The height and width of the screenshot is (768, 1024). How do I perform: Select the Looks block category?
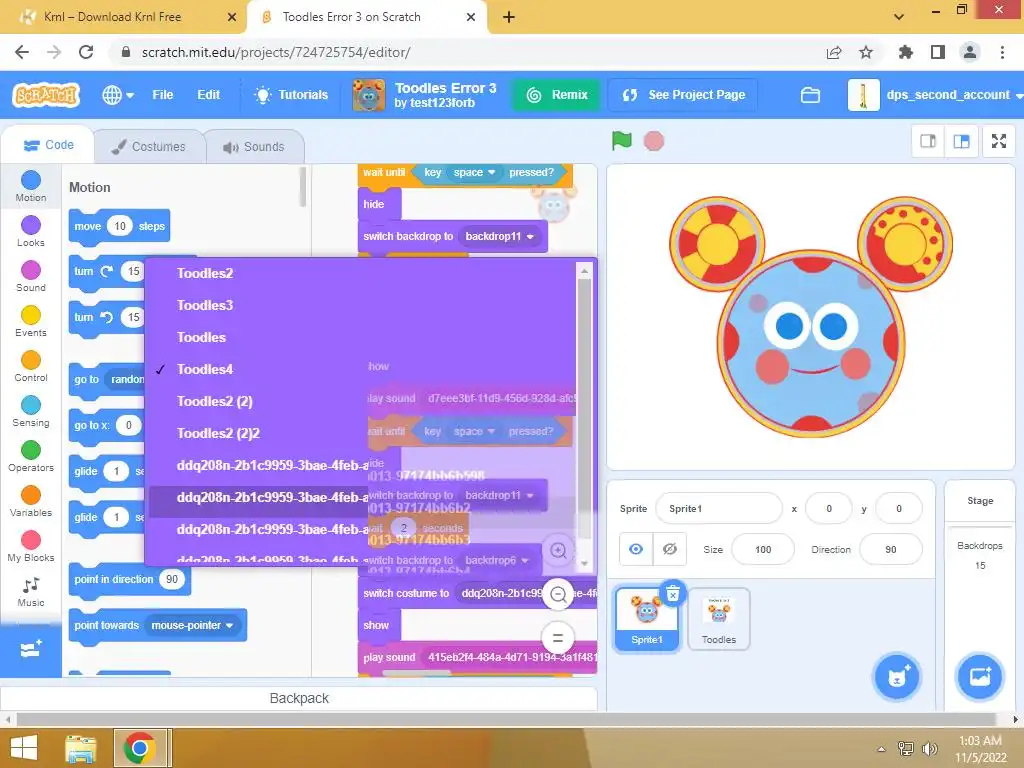tap(31, 231)
